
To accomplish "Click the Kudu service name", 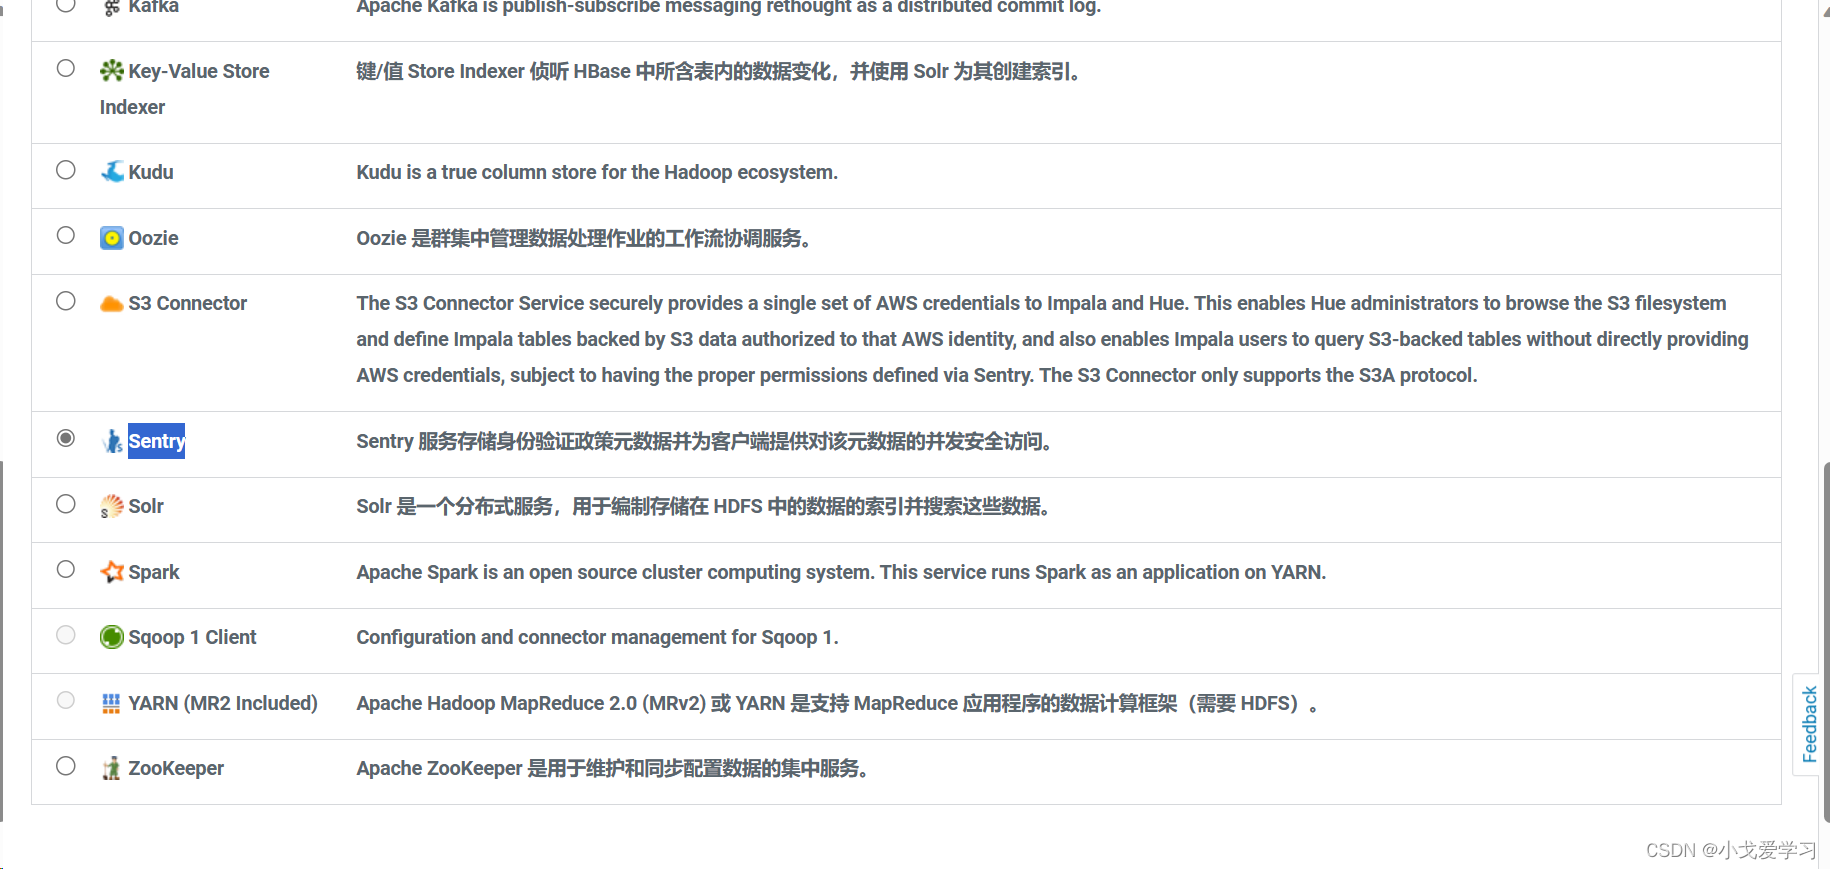I will point(151,172).
